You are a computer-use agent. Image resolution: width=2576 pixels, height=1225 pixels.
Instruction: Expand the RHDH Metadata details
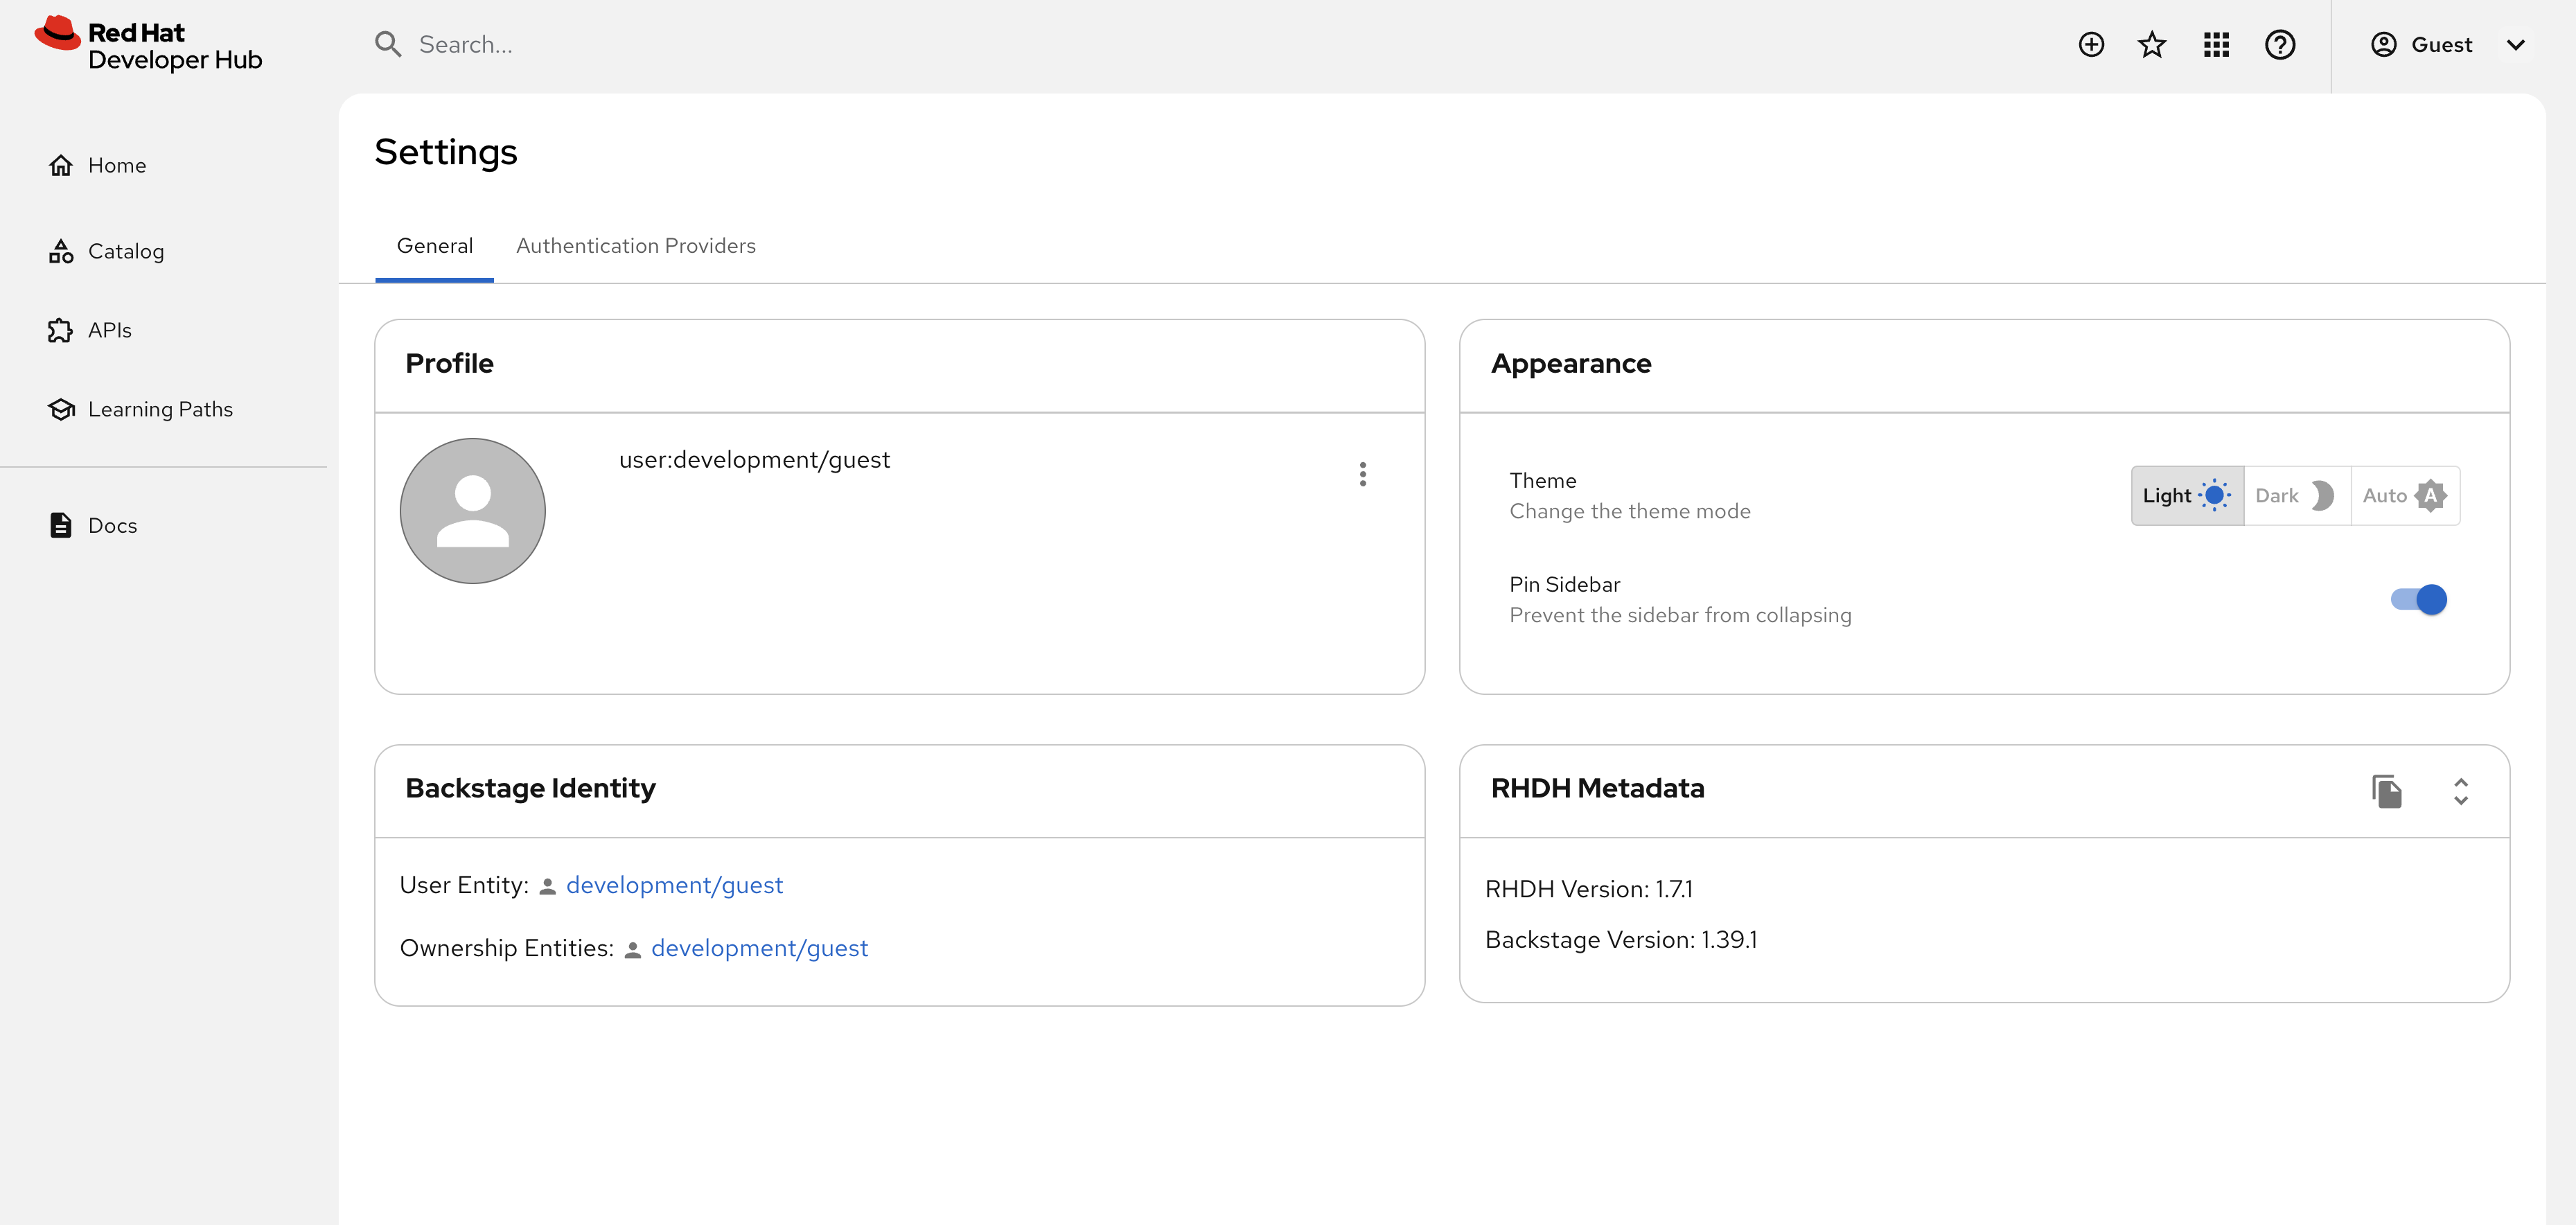click(2461, 791)
